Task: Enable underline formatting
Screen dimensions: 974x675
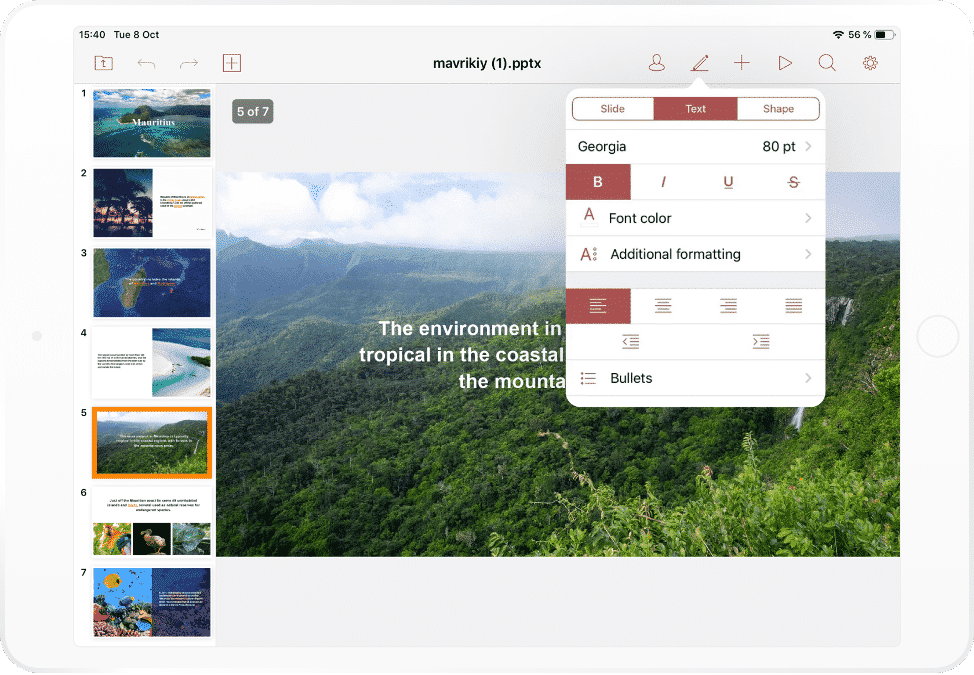Action: point(728,182)
